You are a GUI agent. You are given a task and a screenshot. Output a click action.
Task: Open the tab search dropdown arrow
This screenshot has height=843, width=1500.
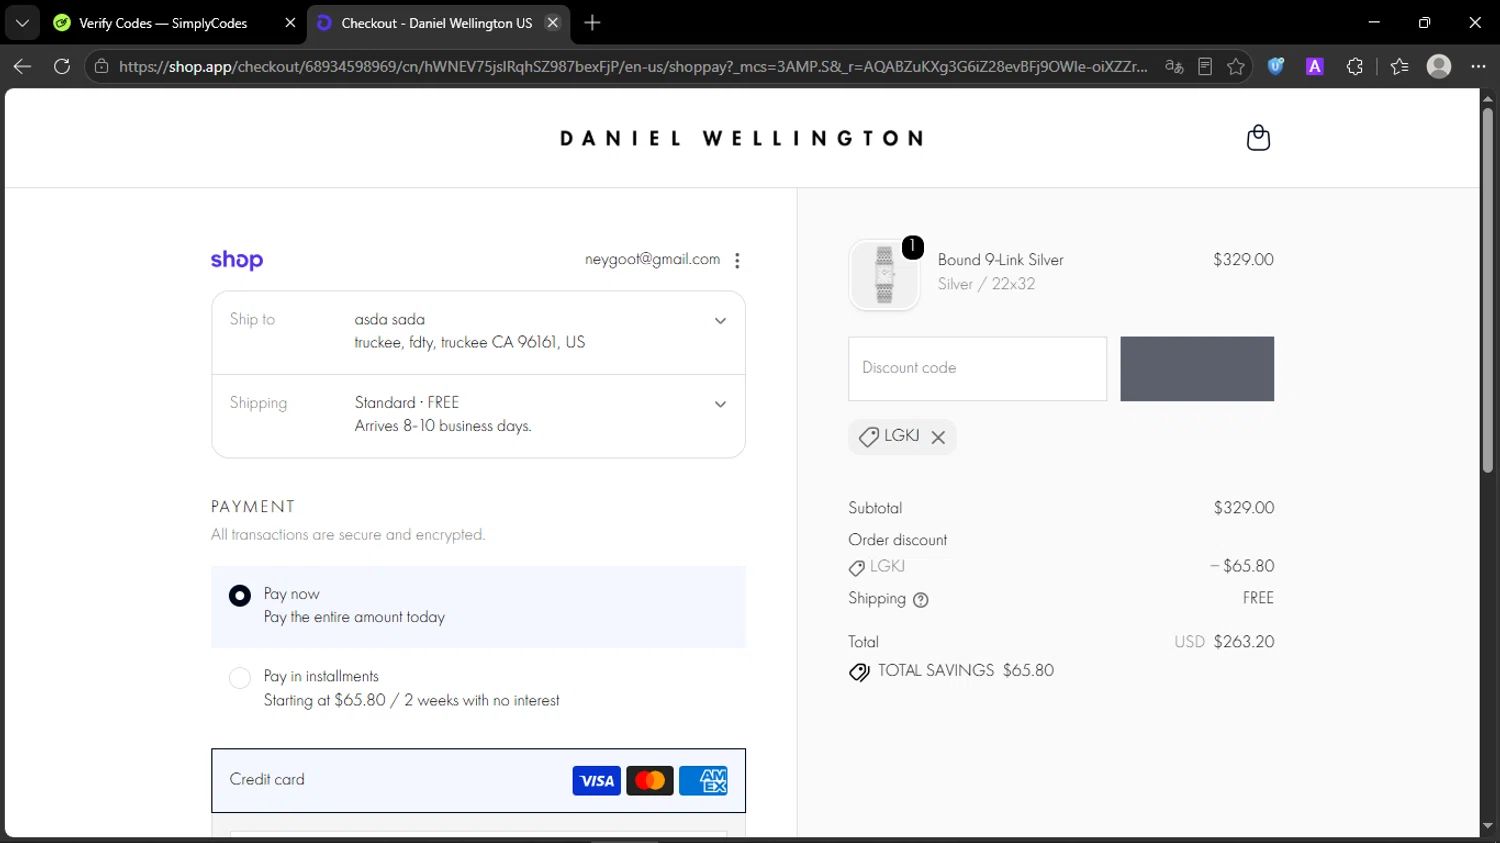coord(22,22)
